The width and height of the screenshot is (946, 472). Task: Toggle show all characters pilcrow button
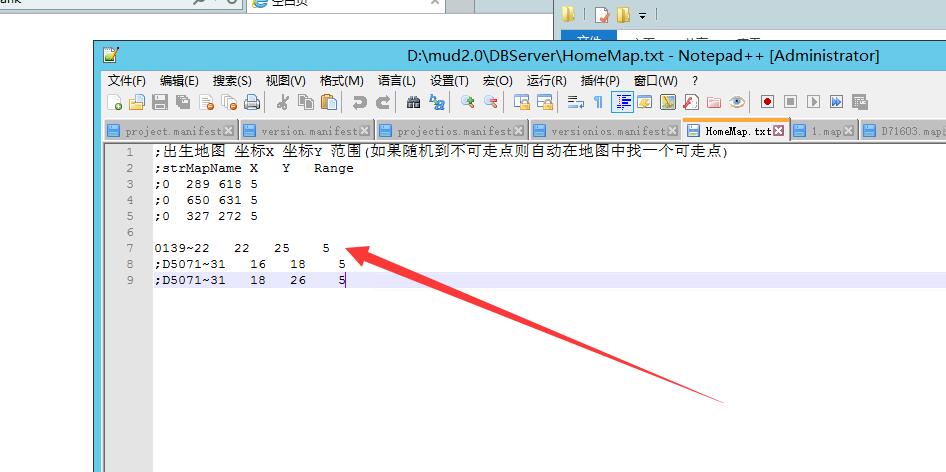[598, 102]
